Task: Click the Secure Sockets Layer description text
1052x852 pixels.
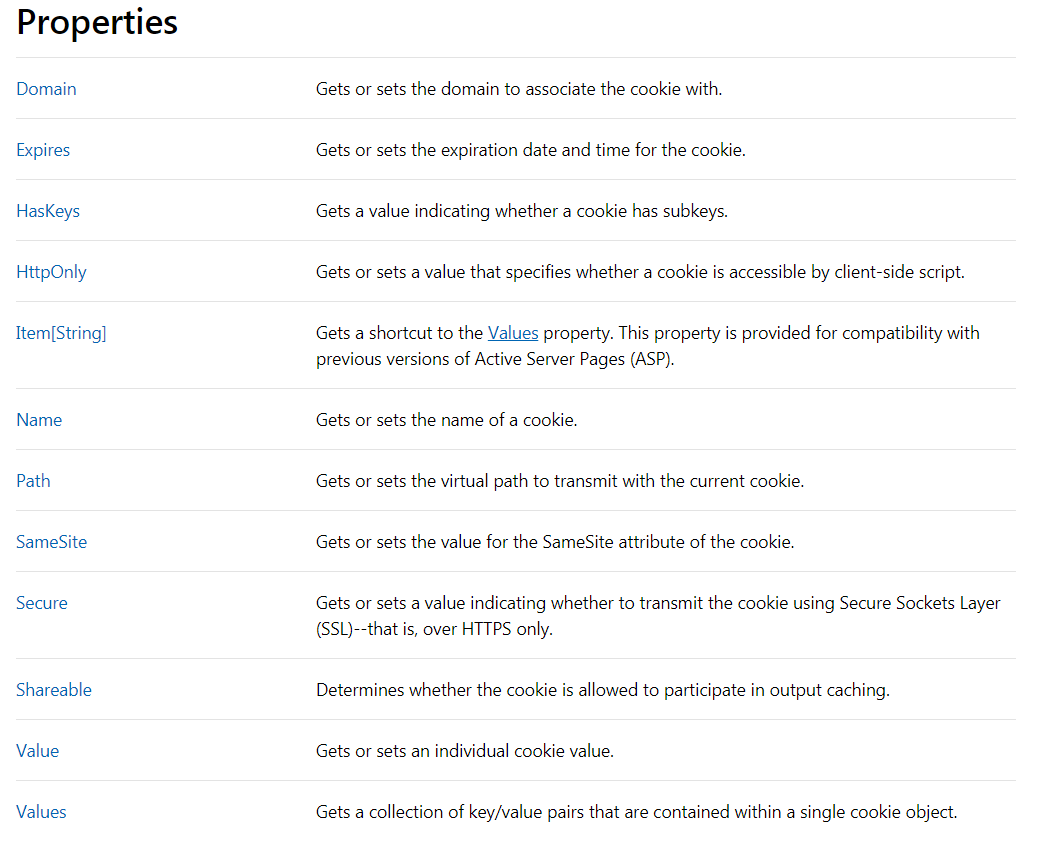Action: point(658,616)
